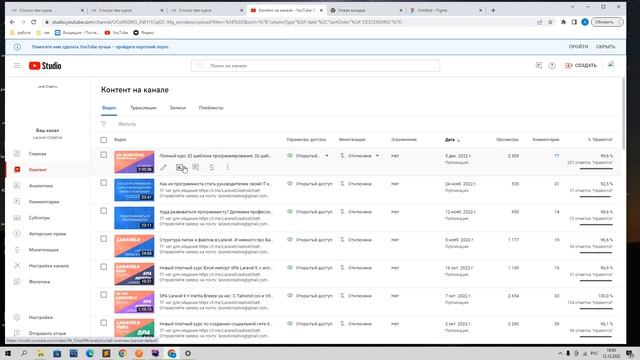Screen dimensions: 640x360
Task: Click the YouTube Studio logo
Action: click(45, 66)
